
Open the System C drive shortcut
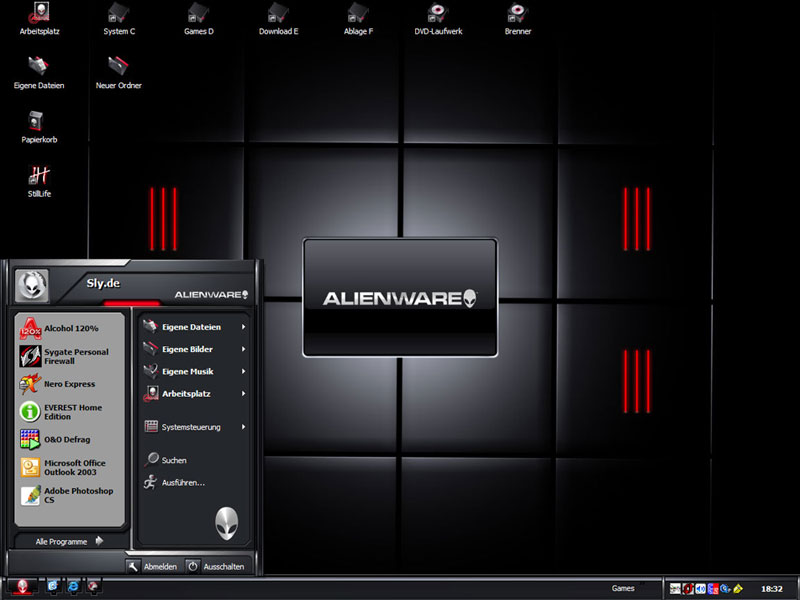(x=119, y=19)
